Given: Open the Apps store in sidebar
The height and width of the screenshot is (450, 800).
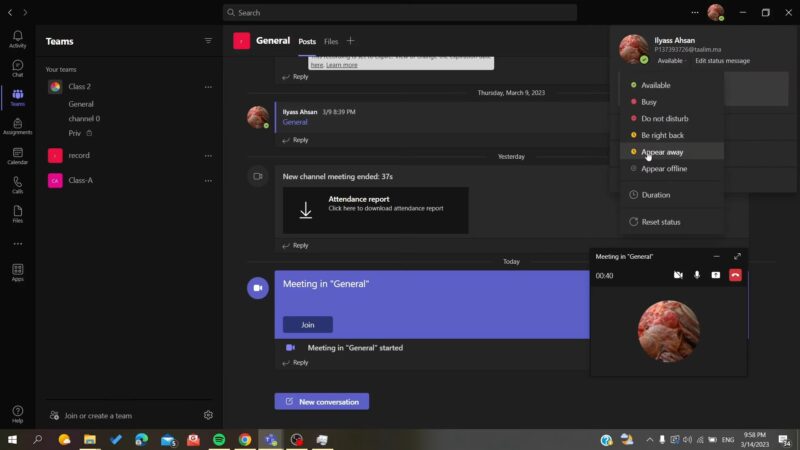Looking at the screenshot, I should pyautogui.click(x=17, y=272).
